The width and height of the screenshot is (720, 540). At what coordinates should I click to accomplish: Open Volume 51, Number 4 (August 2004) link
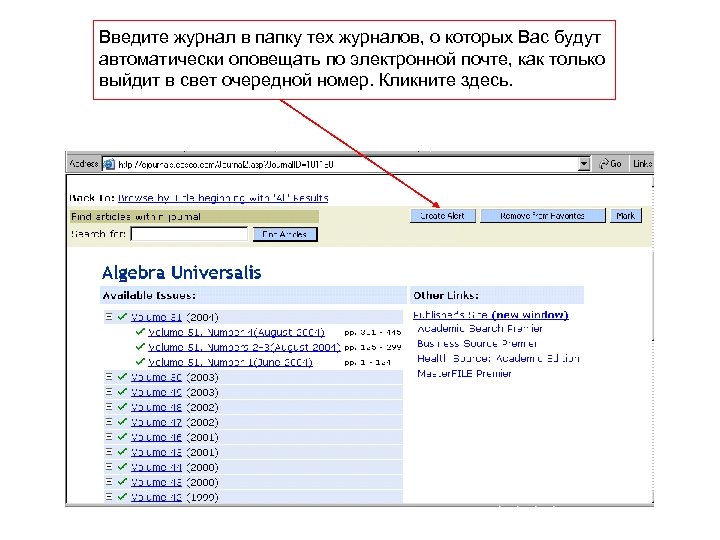point(236,332)
